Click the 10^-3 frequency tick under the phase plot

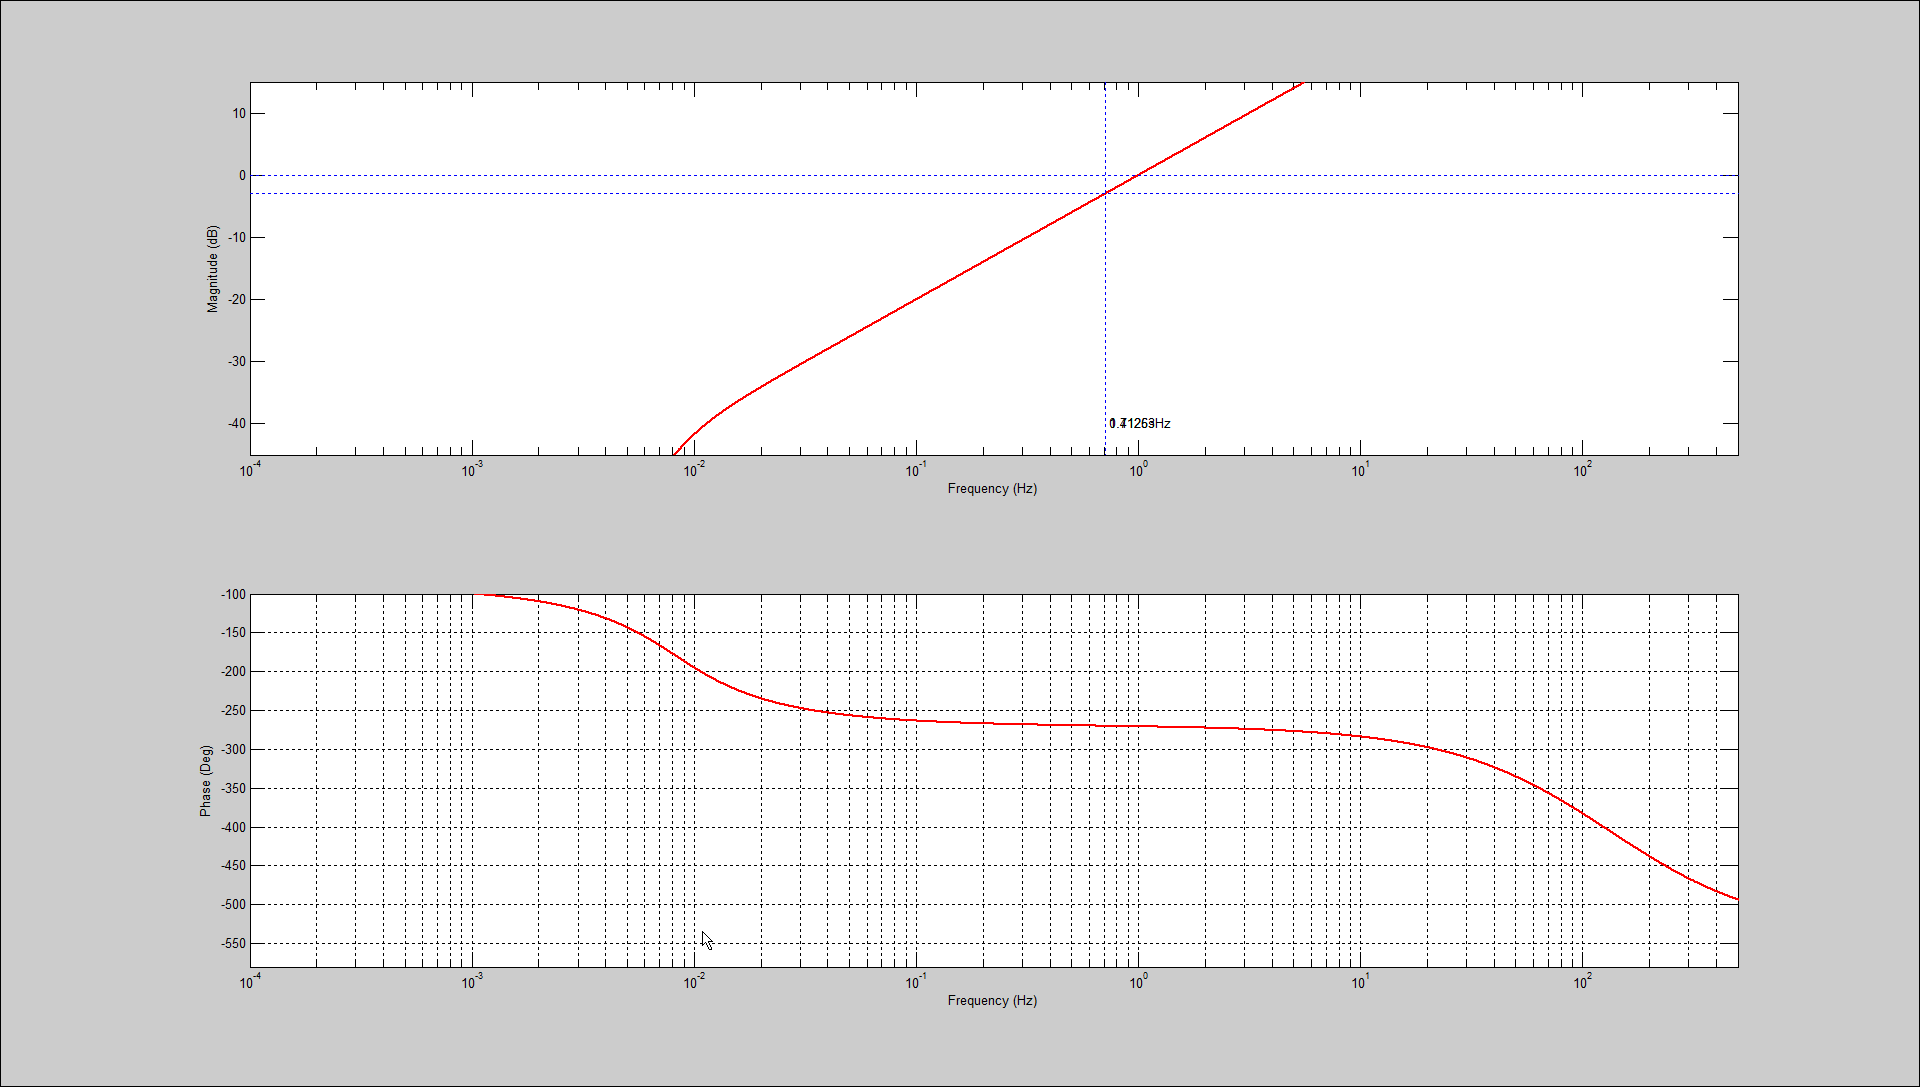[x=472, y=982]
